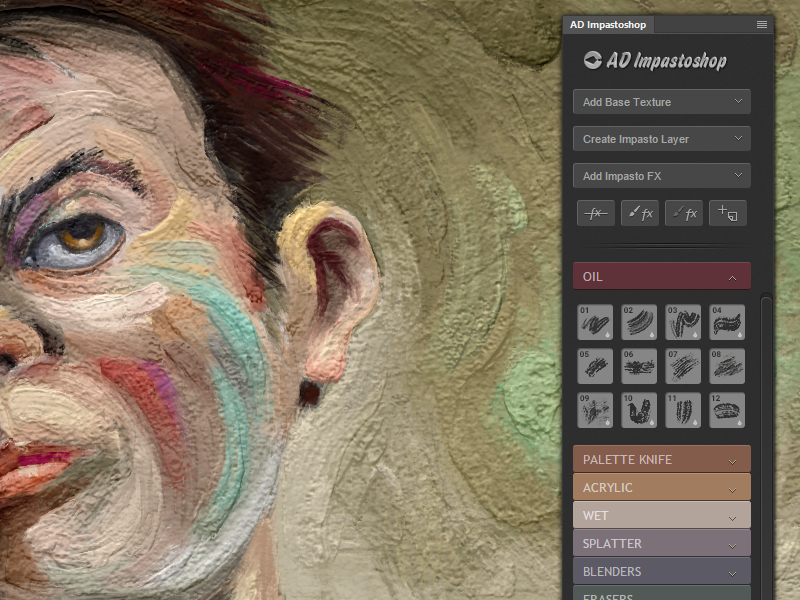Choose oil brush preset 04
This screenshot has height=600, width=800.
point(727,322)
